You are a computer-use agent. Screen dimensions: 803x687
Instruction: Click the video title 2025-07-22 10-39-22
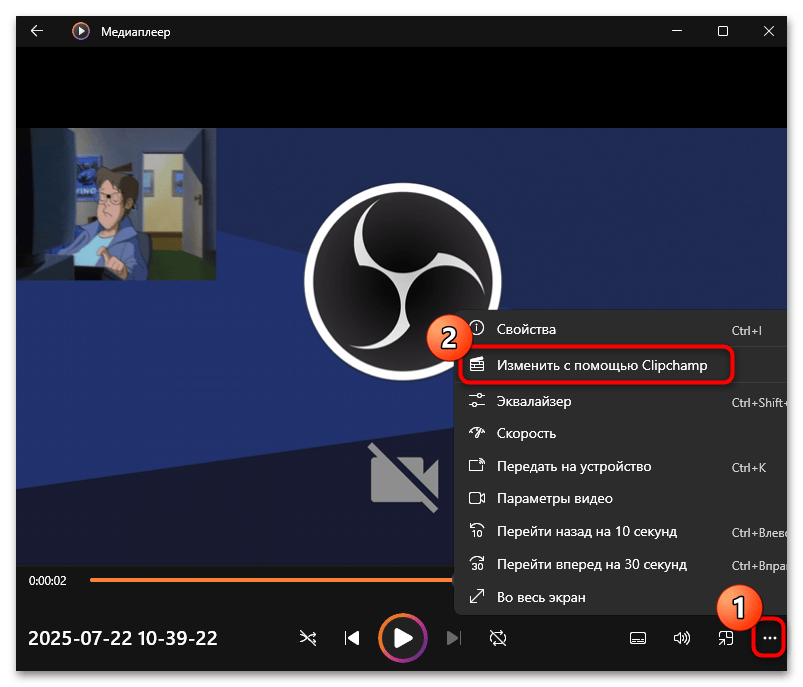coord(122,638)
